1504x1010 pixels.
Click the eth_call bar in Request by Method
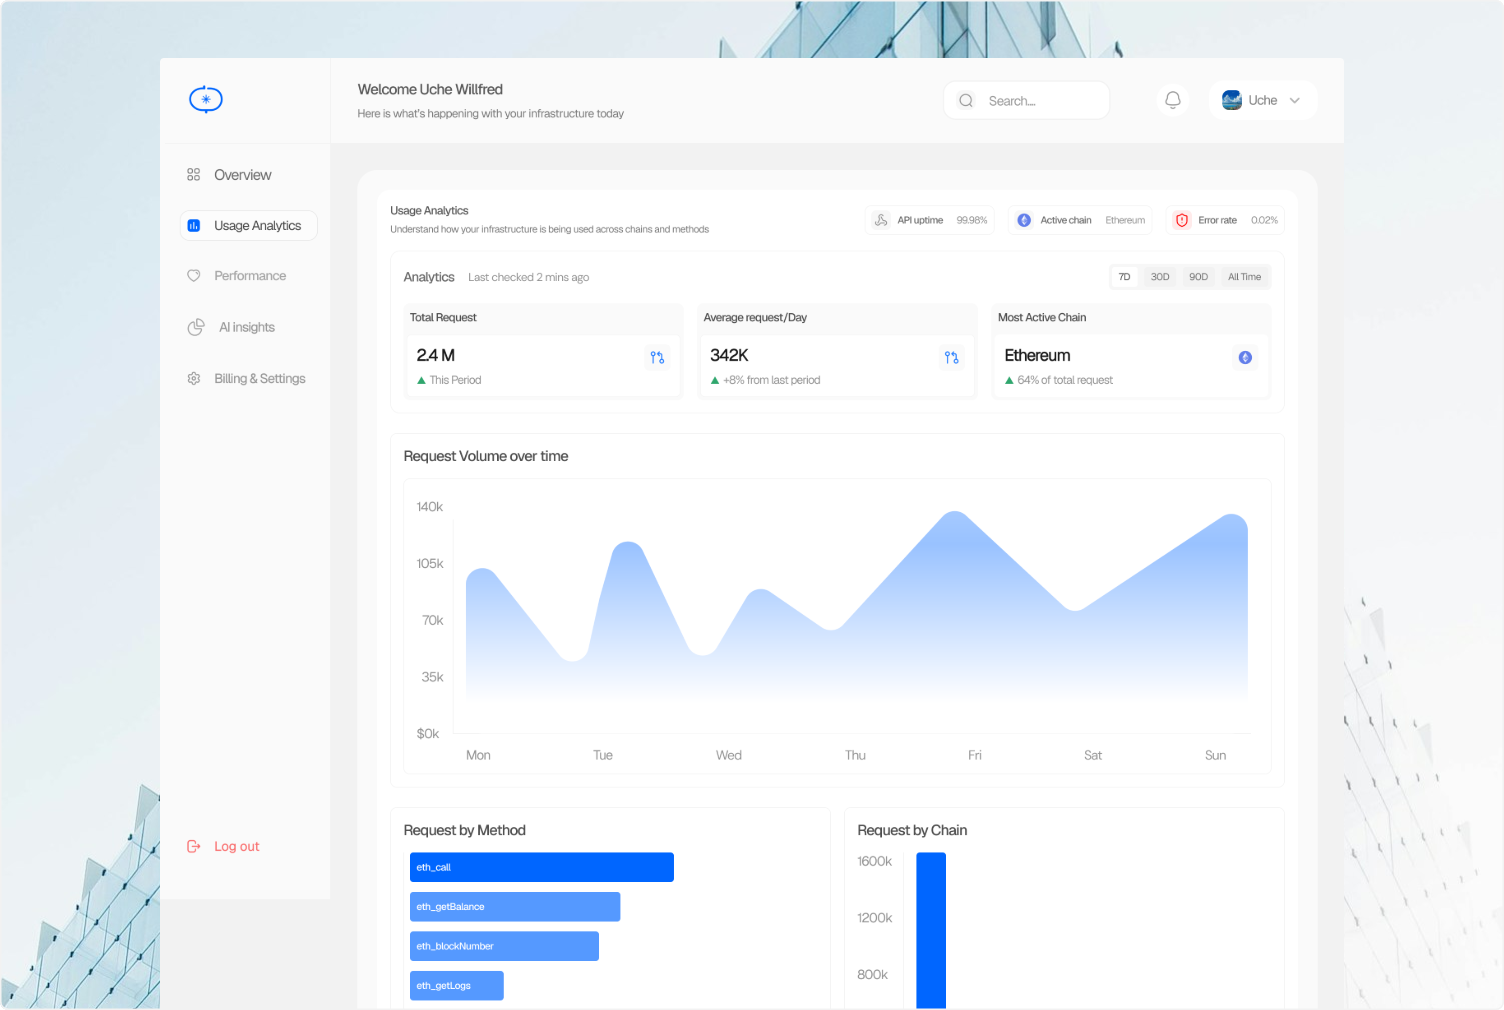(x=542, y=867)
